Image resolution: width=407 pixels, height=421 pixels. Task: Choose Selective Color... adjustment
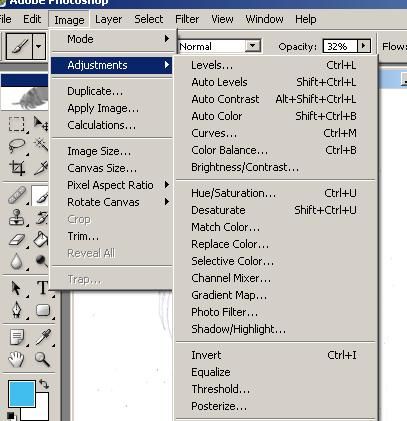pyautogui.click(x=275, y=261)
